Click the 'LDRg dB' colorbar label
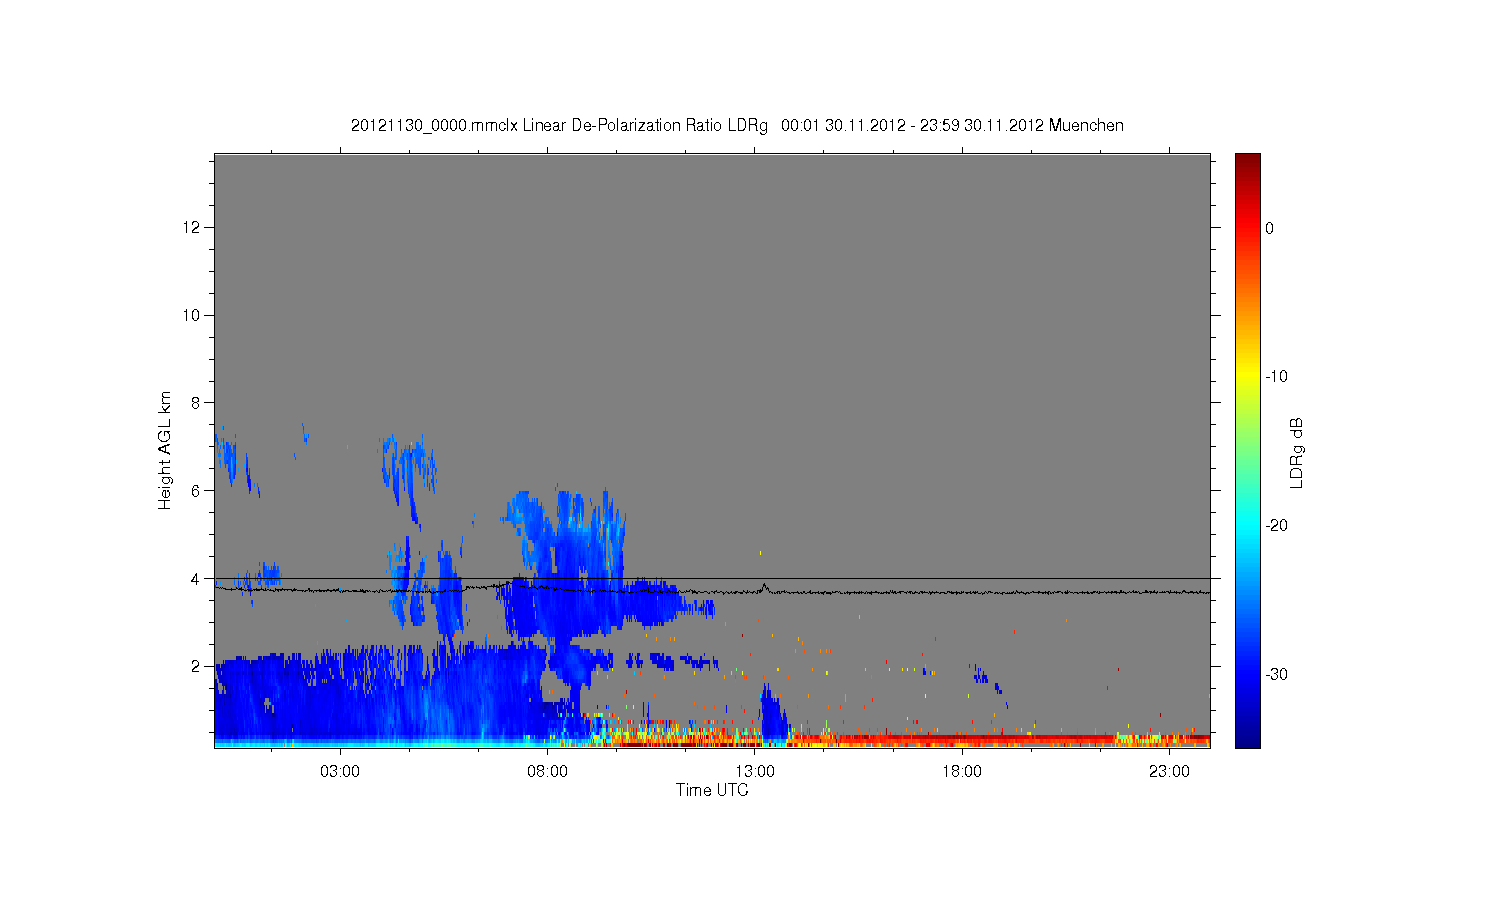1500x900 pixels. [1297, 452]
